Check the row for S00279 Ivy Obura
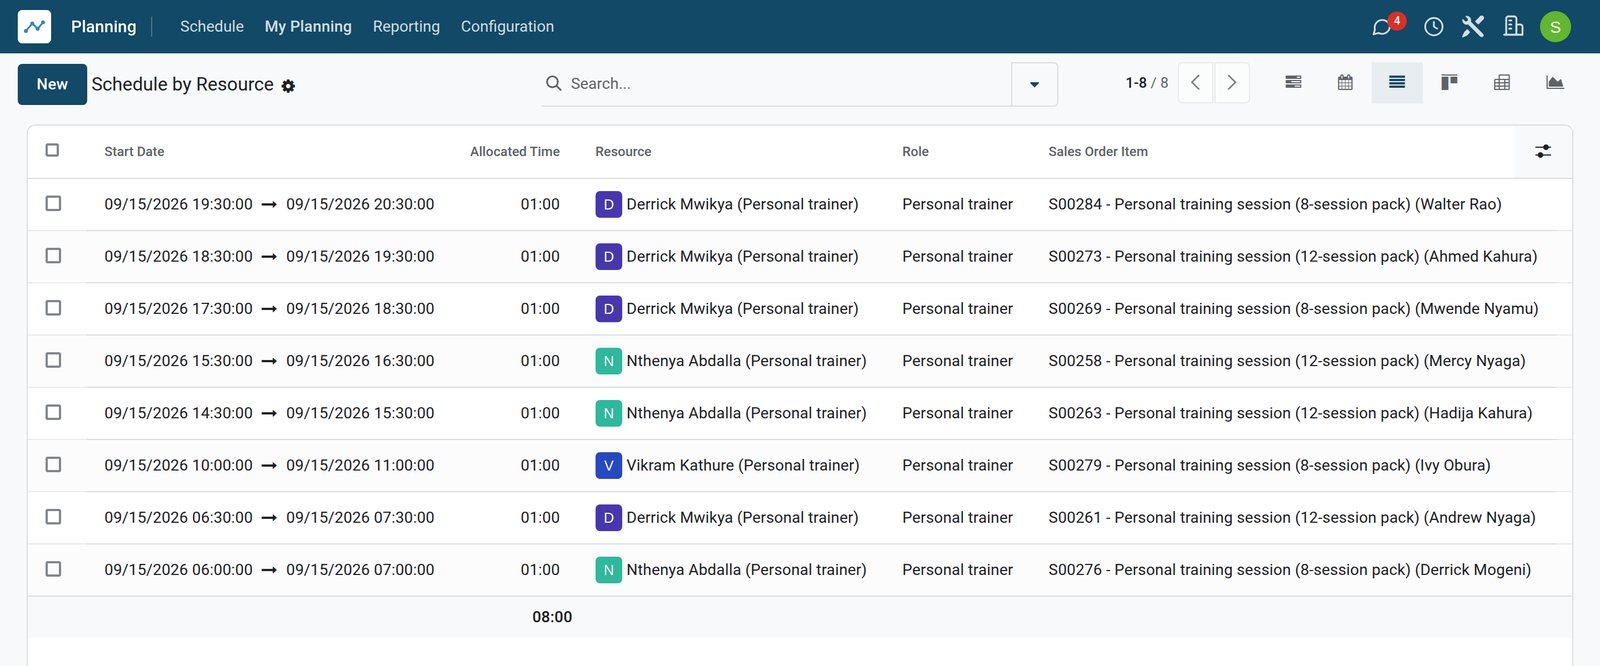The image size is (1600, 666). [53, 464]
